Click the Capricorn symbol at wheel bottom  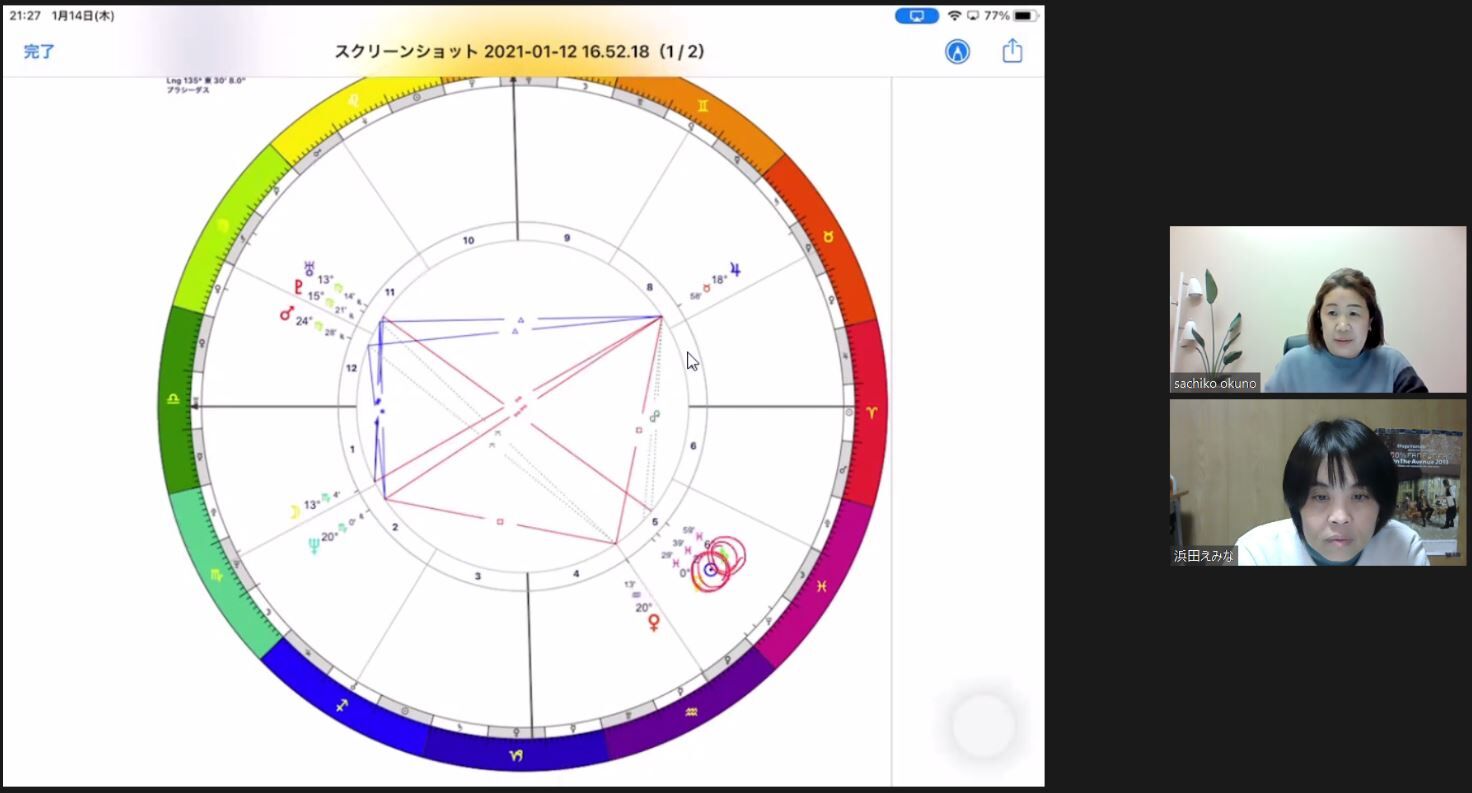coord(516,755)
